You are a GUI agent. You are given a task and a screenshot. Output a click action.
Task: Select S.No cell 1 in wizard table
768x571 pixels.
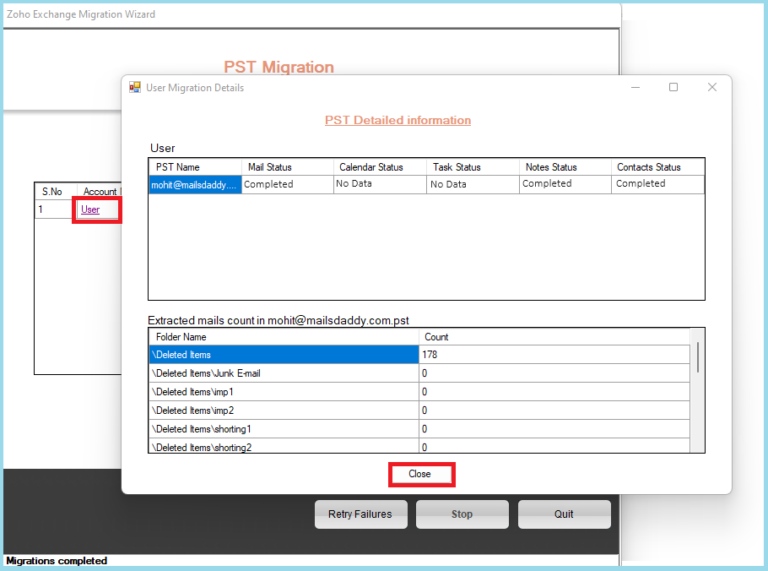[55, 210]
